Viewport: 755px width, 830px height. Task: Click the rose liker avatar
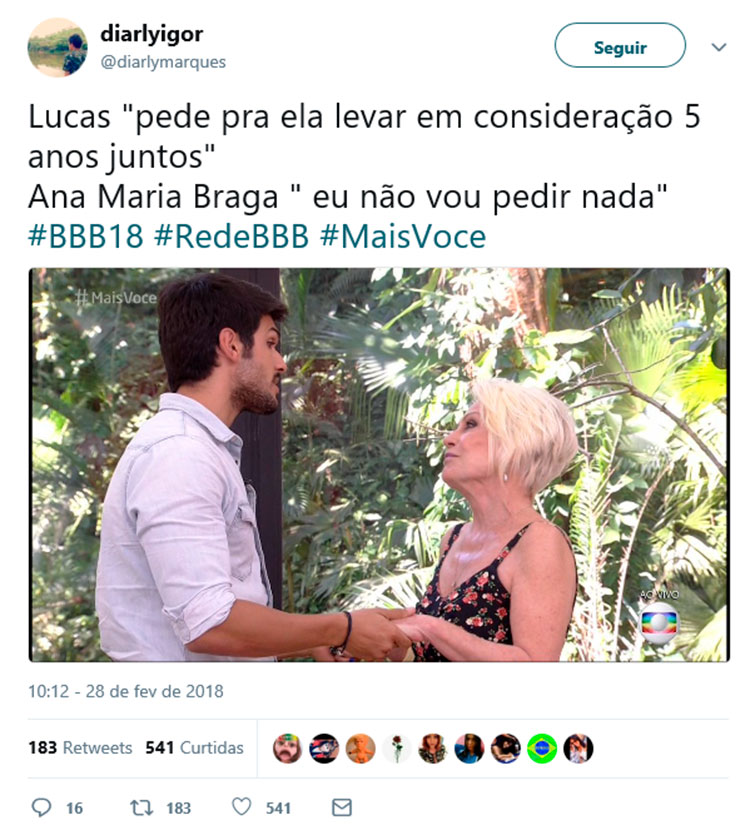point(396,748)
